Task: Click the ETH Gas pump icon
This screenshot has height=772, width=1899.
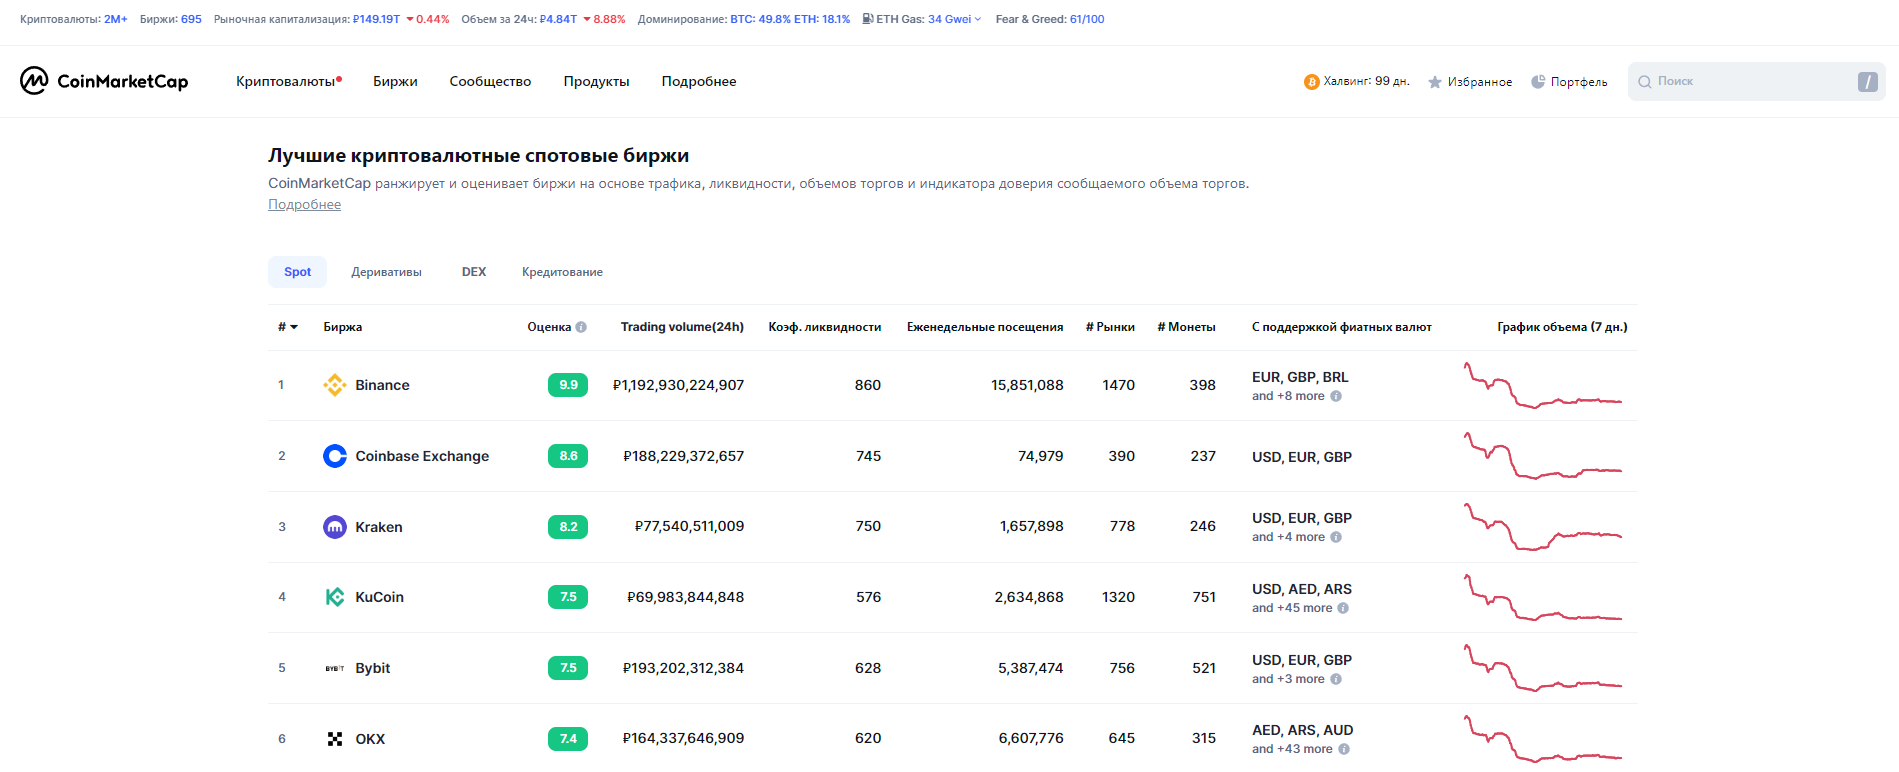Action: [868, 19]
